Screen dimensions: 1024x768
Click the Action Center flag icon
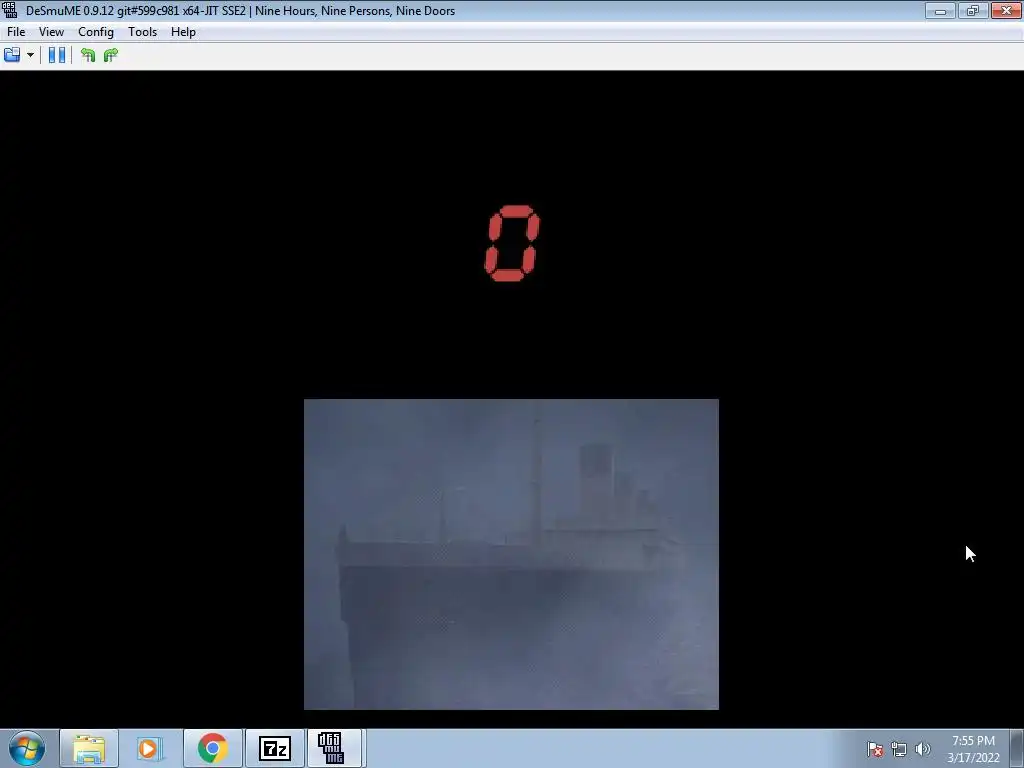point(875,749)
